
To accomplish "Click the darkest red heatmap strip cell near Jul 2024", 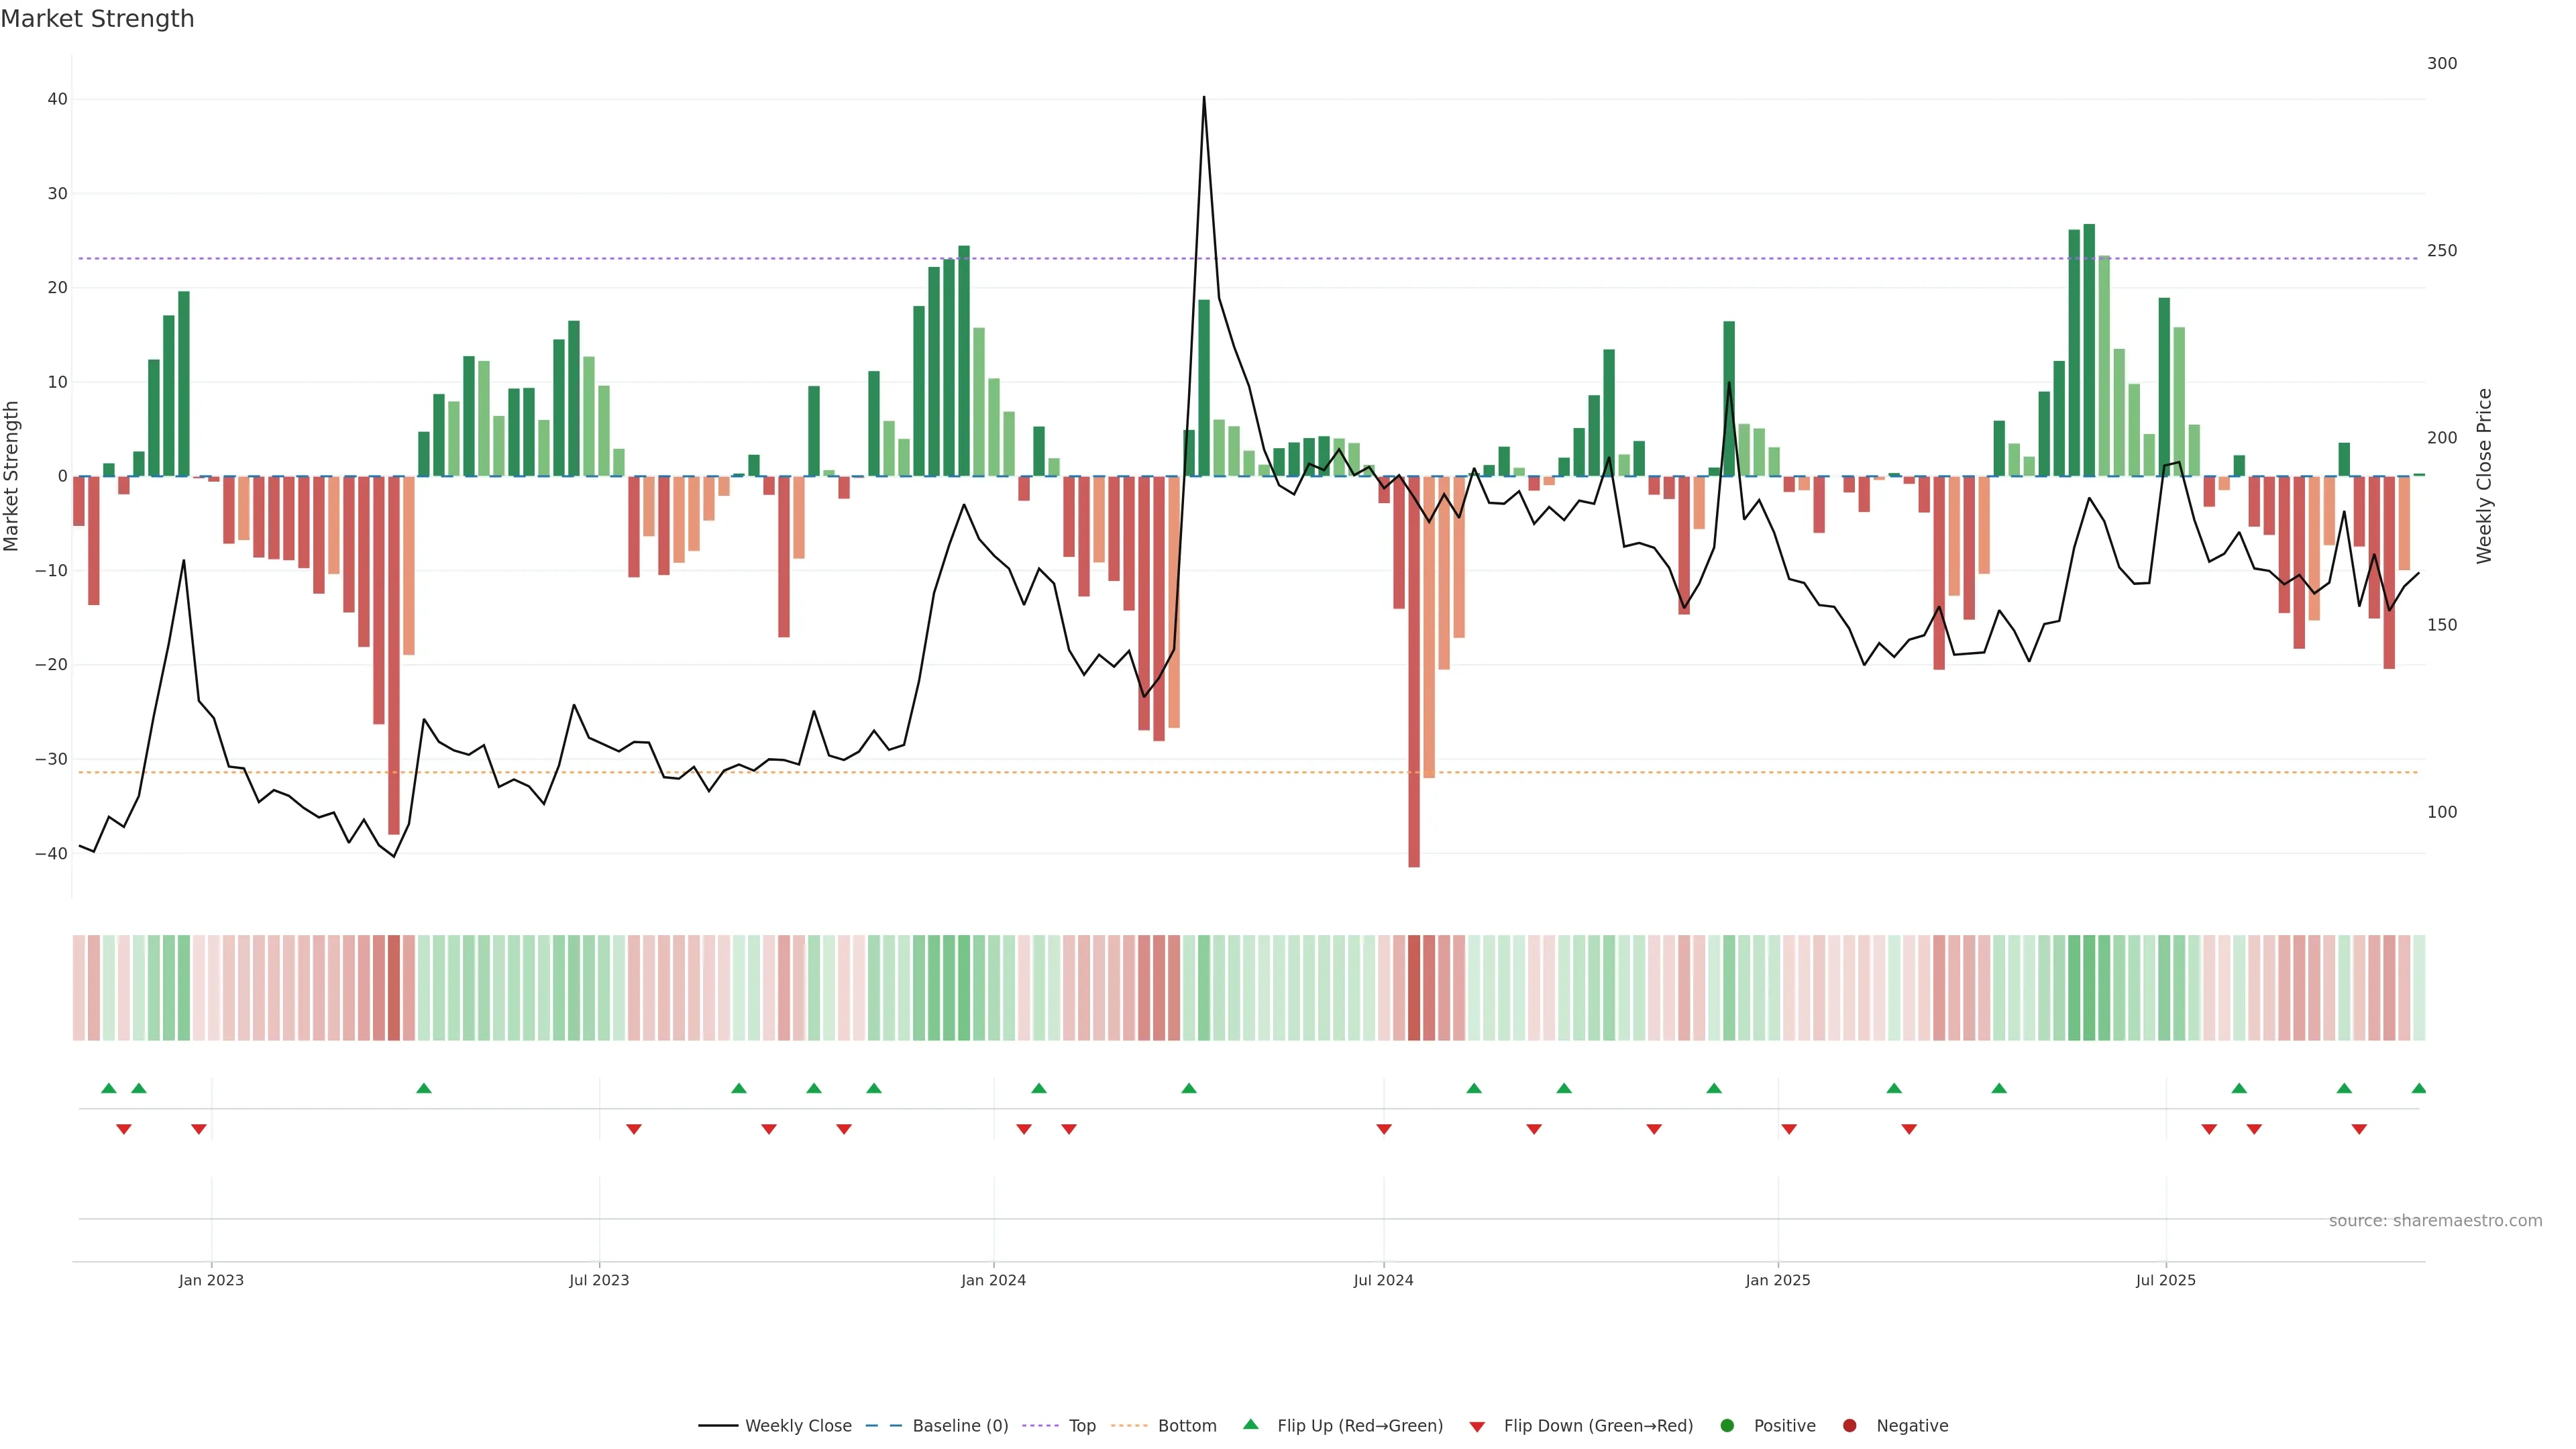I will click(x=1414, y=987).
